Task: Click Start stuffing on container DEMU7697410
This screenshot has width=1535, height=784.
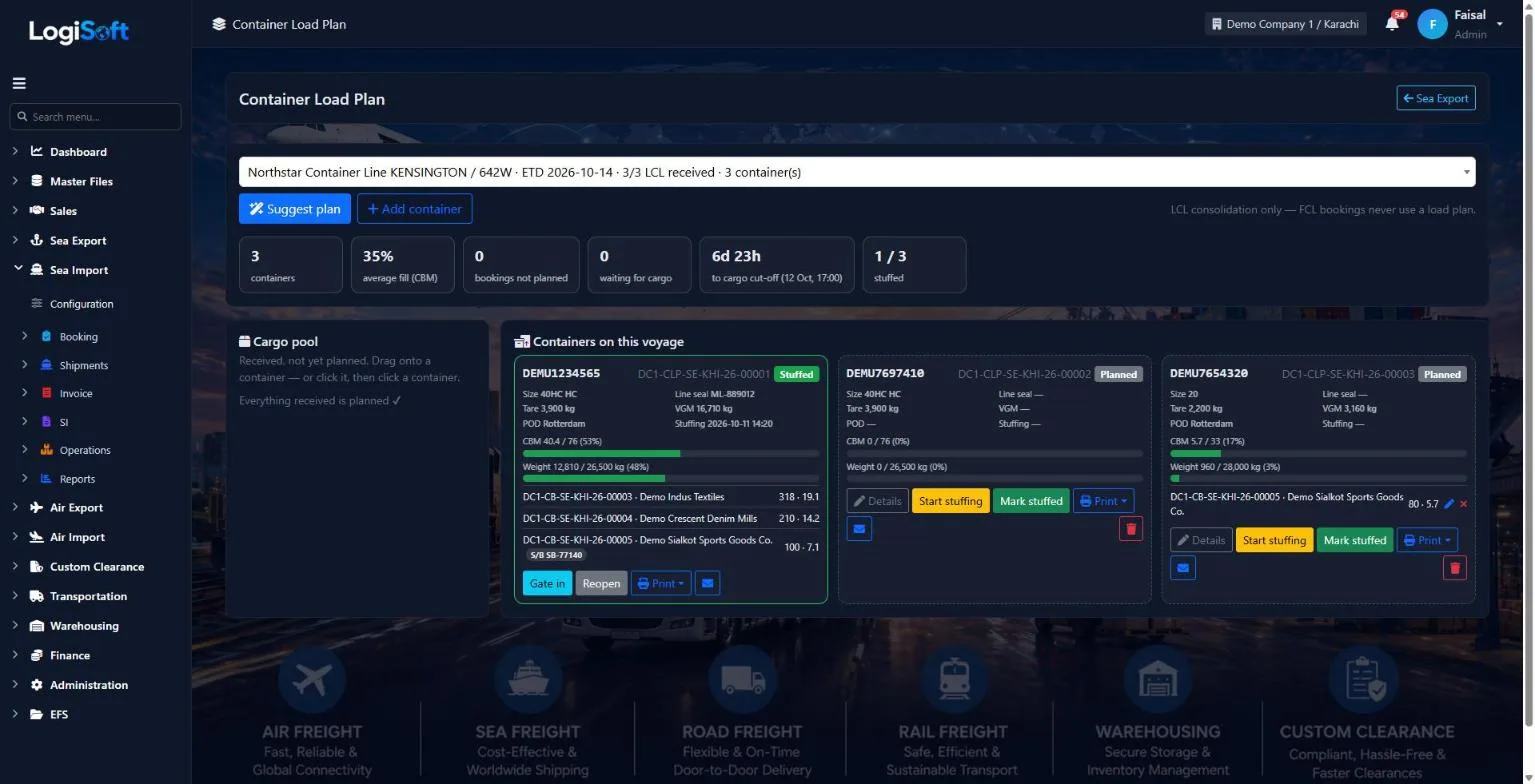Action: [950, 501]
